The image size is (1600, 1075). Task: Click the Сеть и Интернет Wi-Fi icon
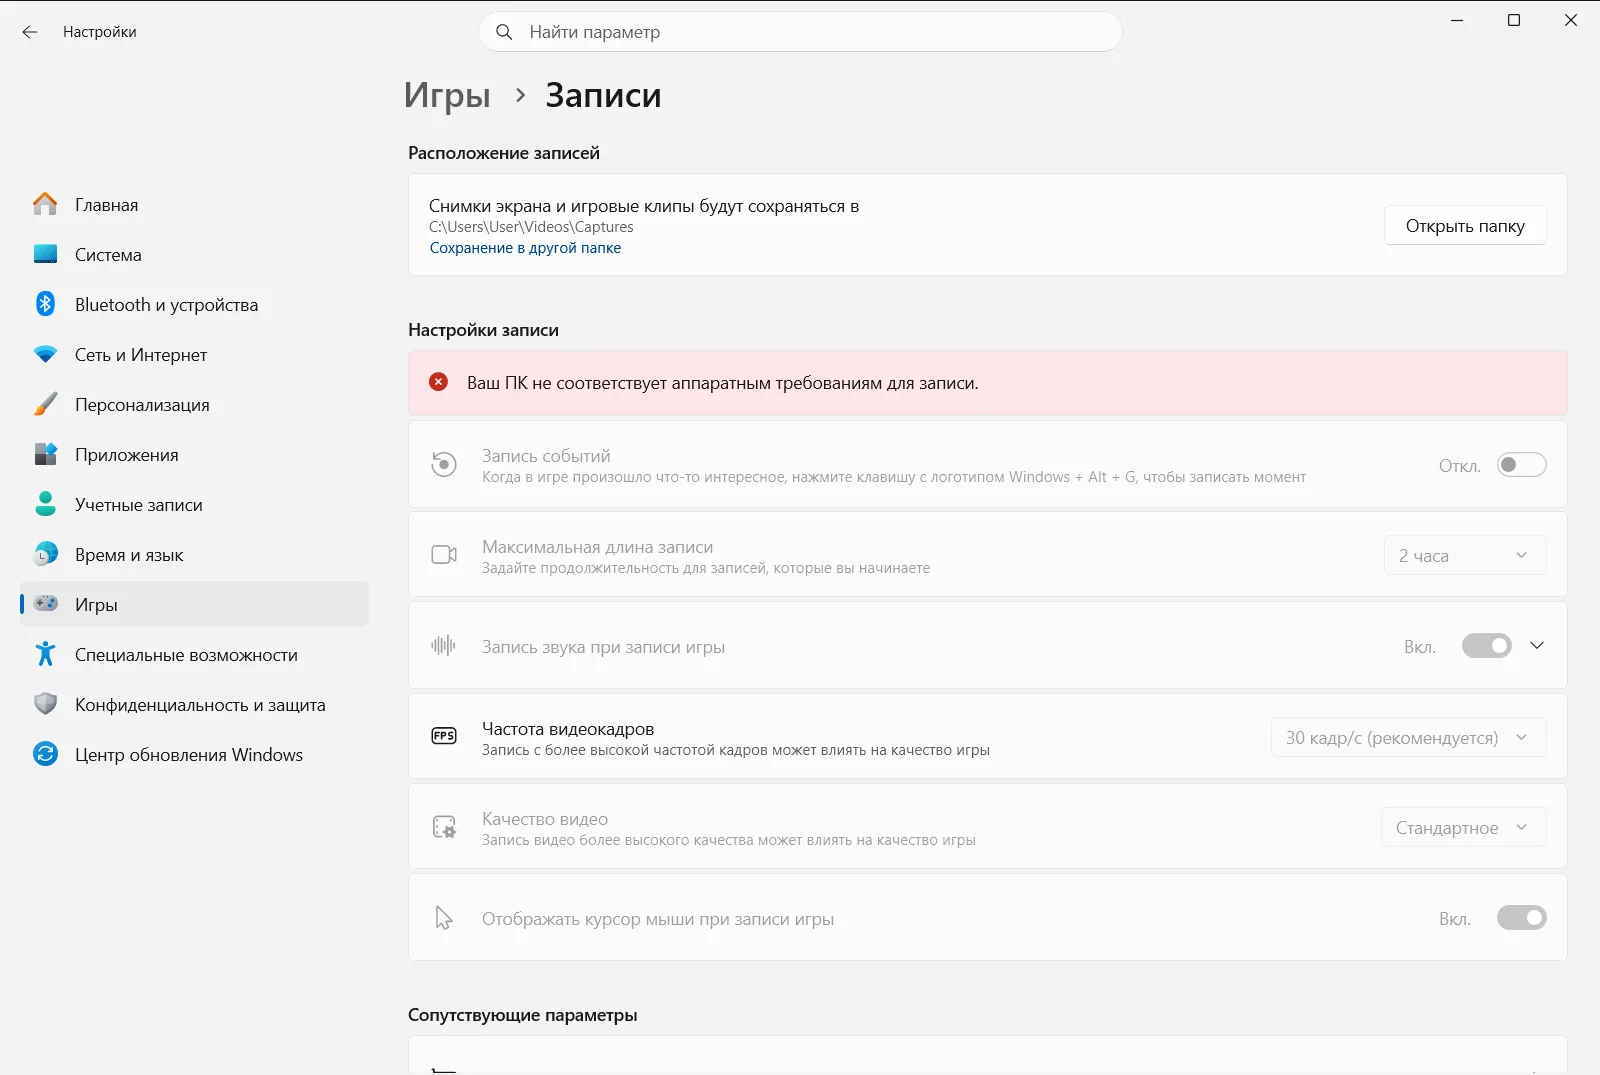click(45, 354)
